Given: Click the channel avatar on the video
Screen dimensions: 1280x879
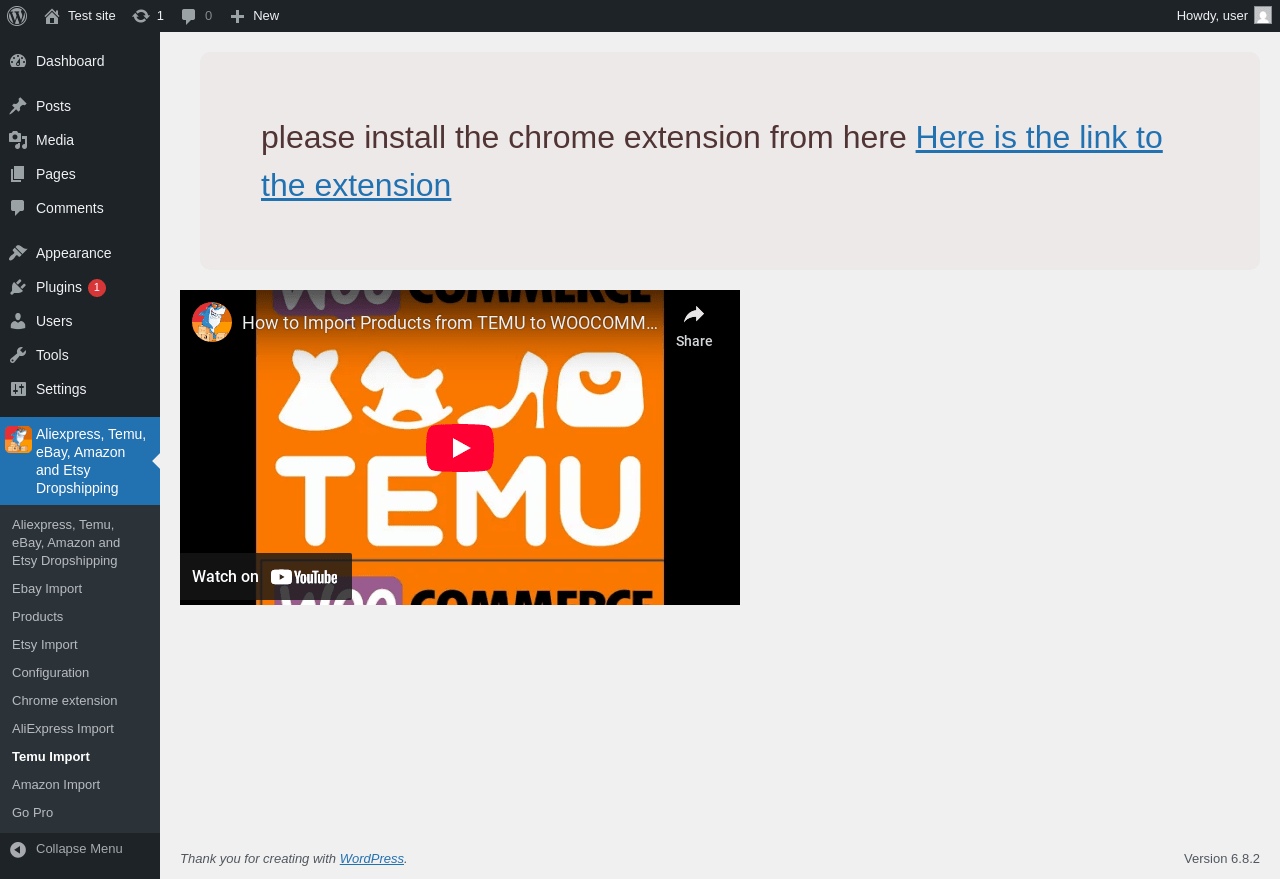Looking at the screenshot, I should [212, 322].
